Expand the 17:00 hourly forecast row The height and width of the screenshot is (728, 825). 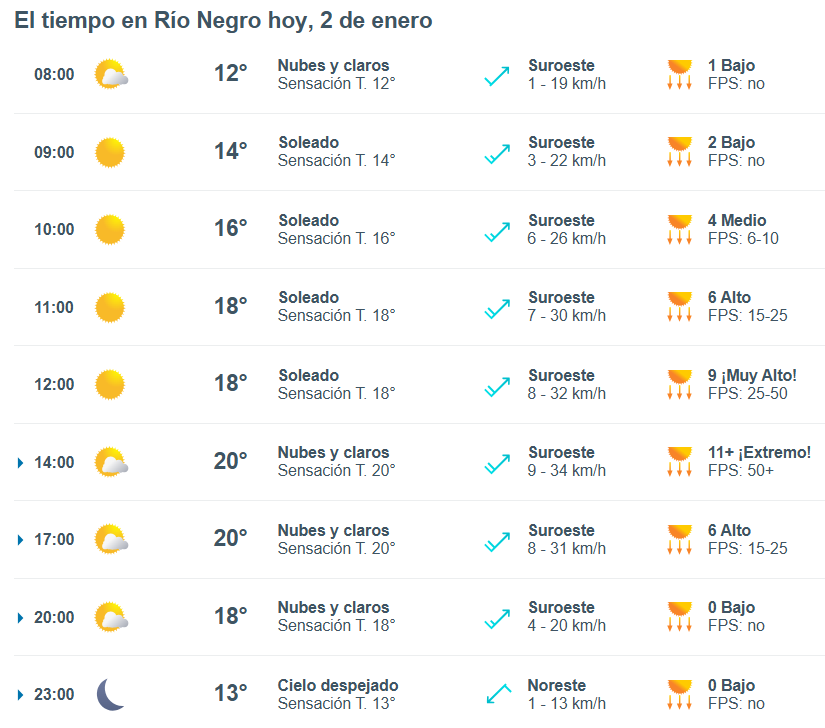pos(21,540)
